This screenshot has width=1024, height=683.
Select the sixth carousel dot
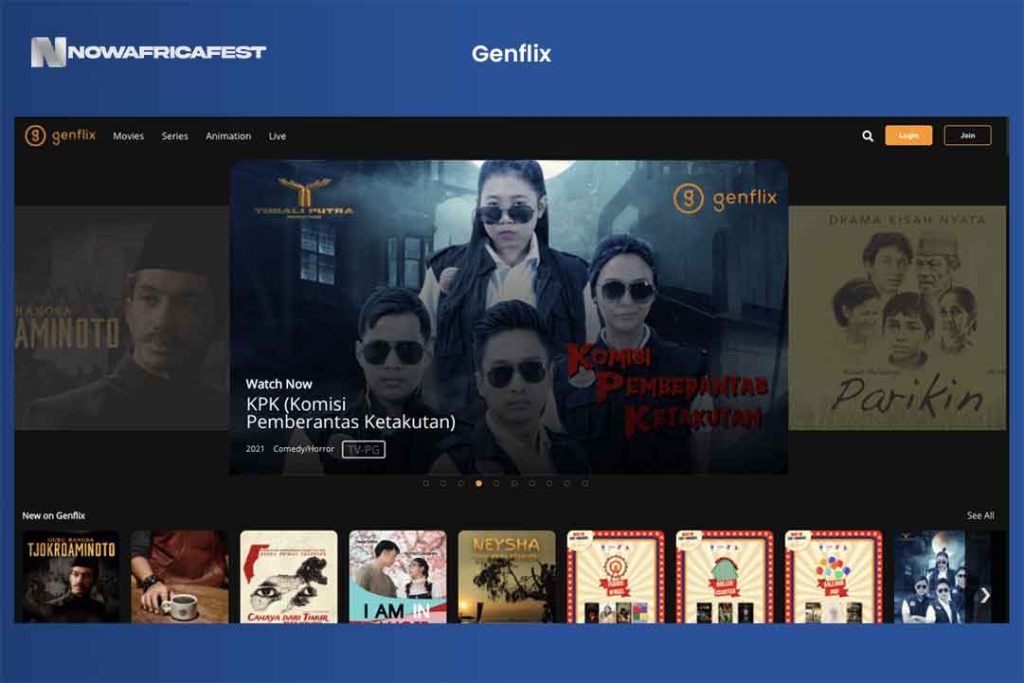coord(514,483)
